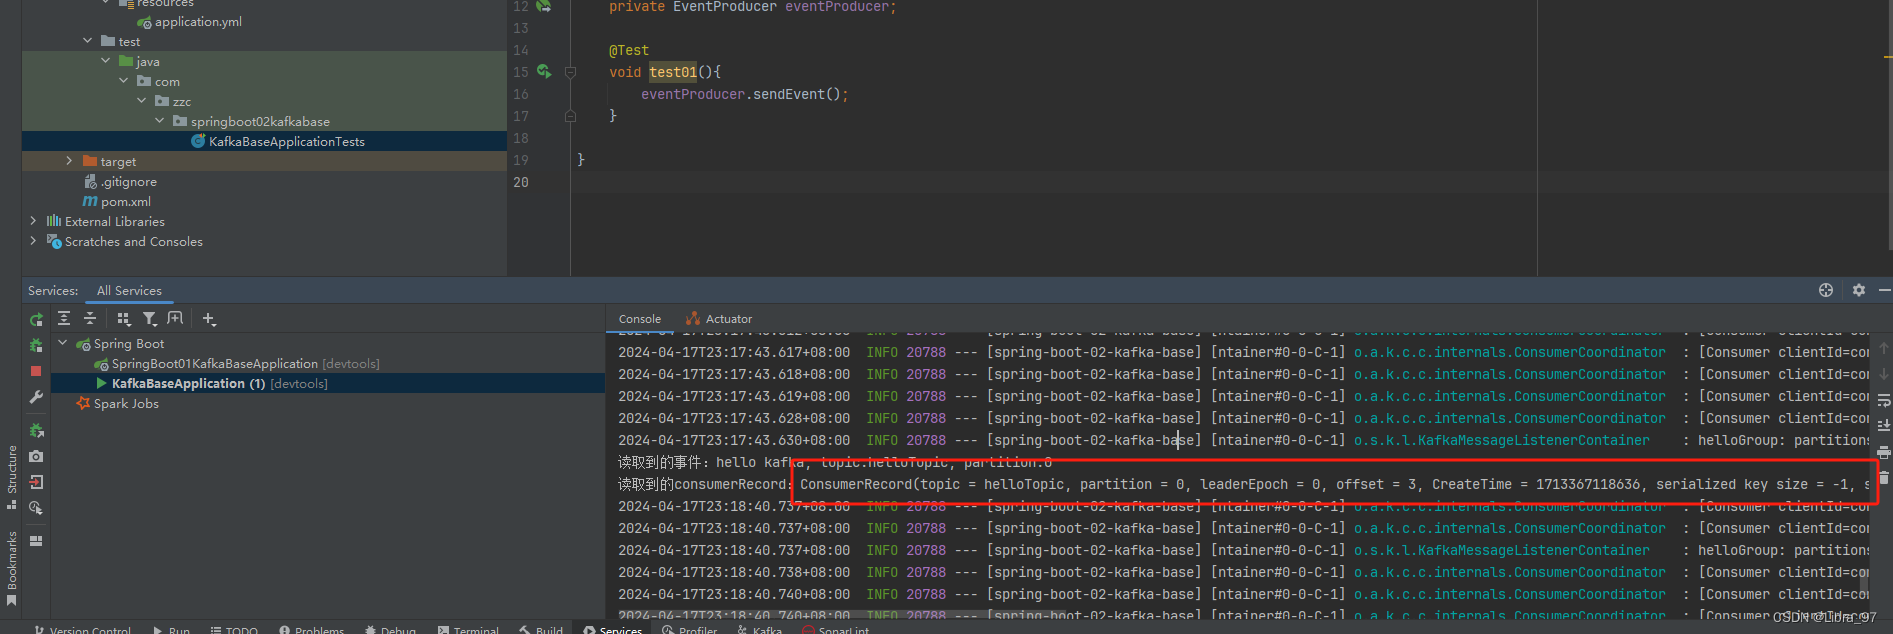The height and width of the screenshot is (634, 1893).
Task: Open the Profiler tool window
Action: [x=690, y=630]
